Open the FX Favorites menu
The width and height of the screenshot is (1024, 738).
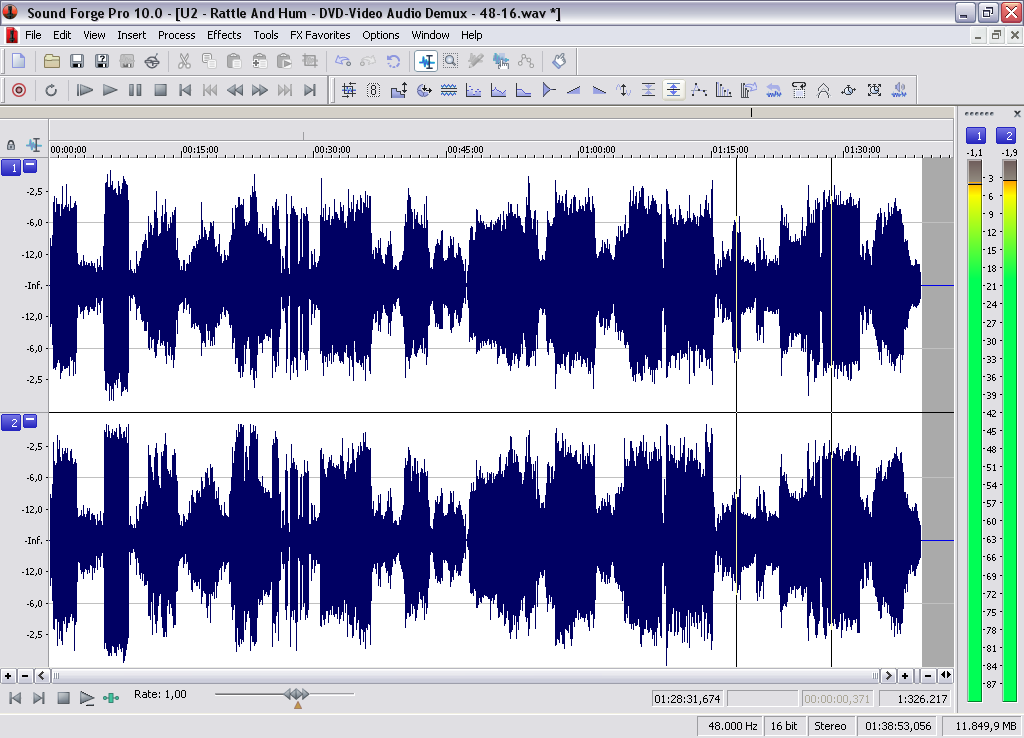tap(320, 35)
